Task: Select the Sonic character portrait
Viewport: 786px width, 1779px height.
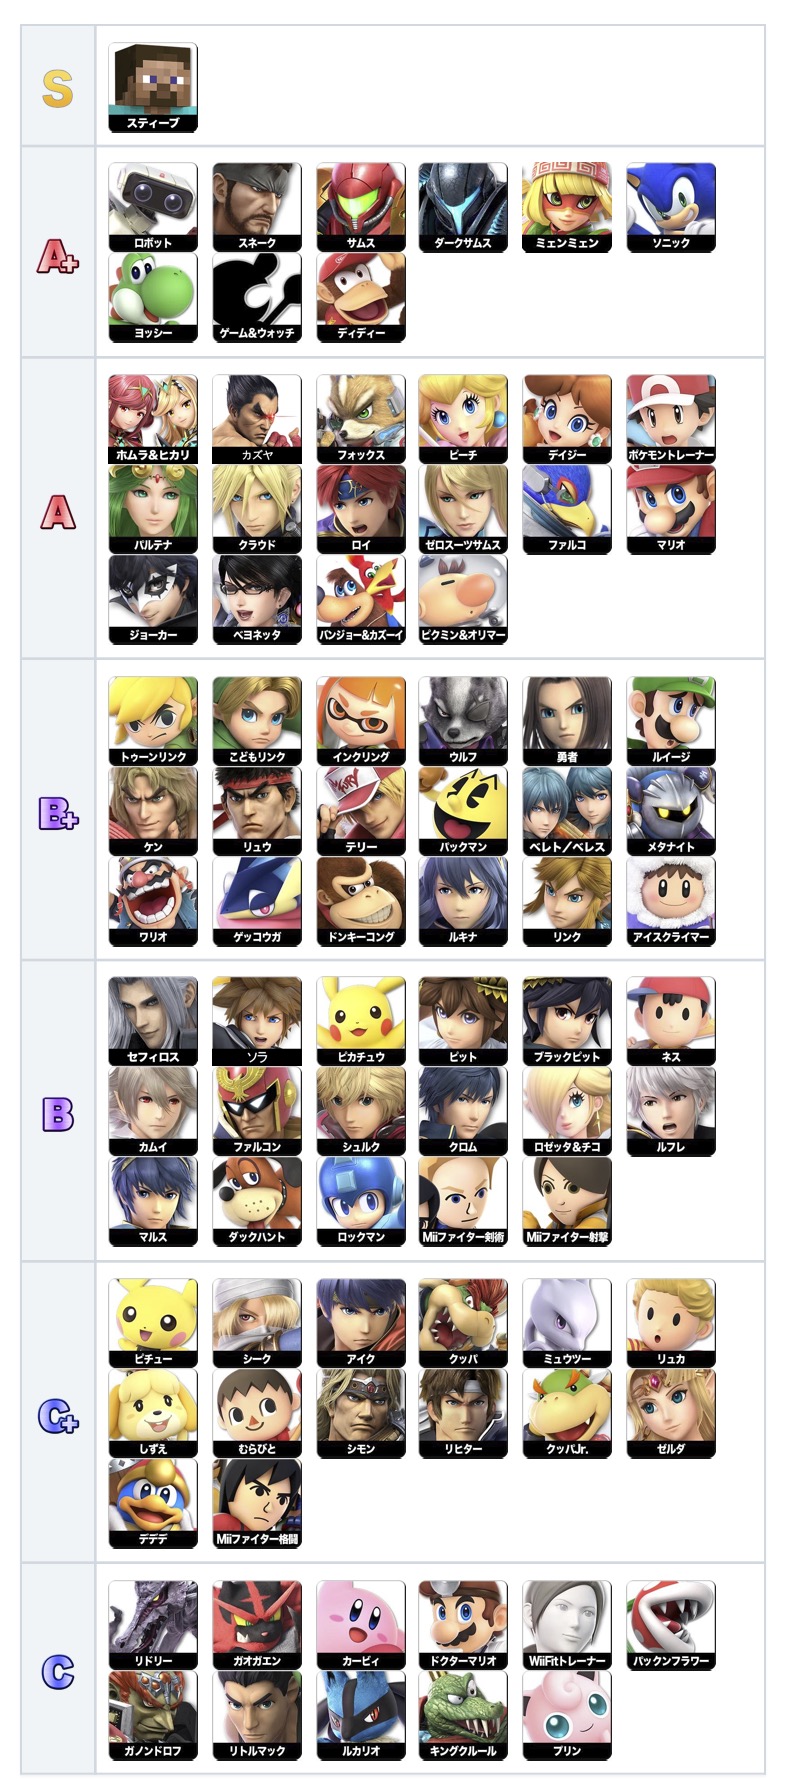Action: click(670, 207)
